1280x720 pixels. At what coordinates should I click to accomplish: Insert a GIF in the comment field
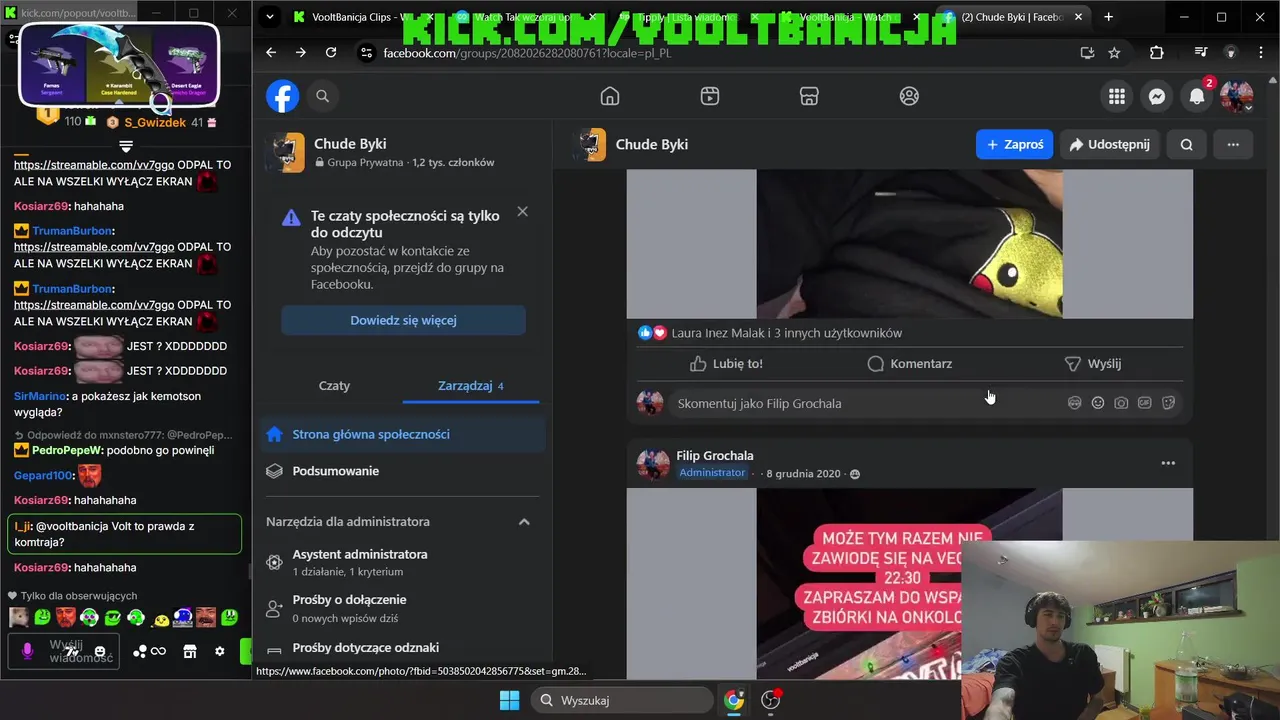pyautogui.click(x=1145, y=403)
